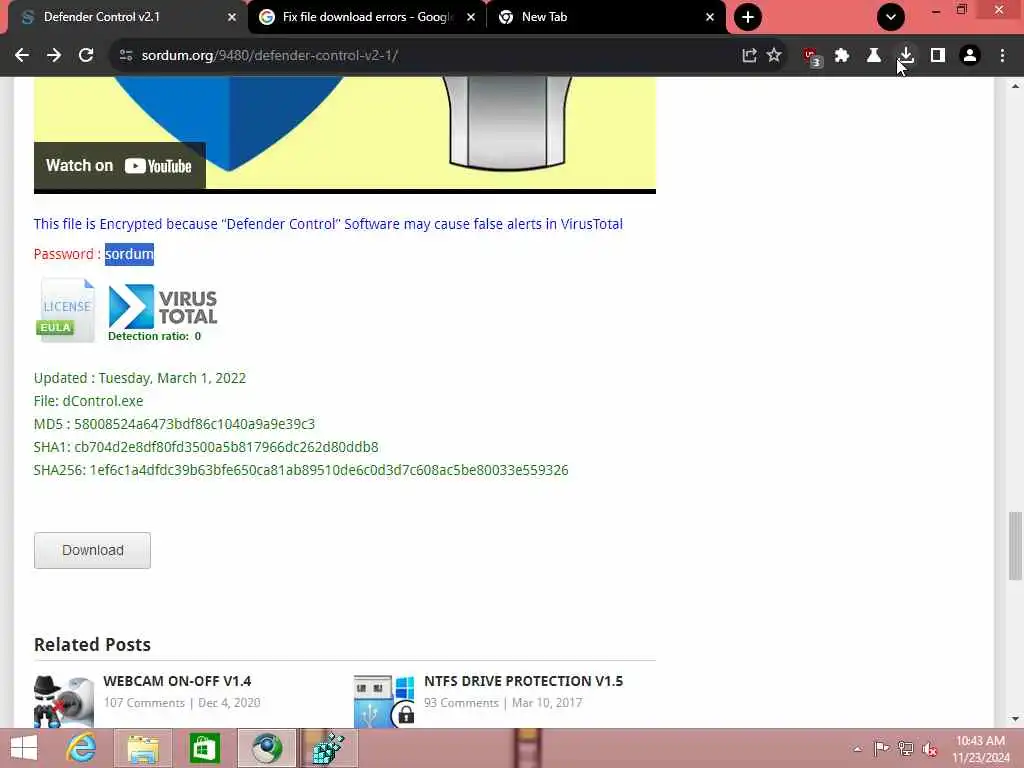Open 107 Comments link

pyautogui.click(x=144, y=703)
